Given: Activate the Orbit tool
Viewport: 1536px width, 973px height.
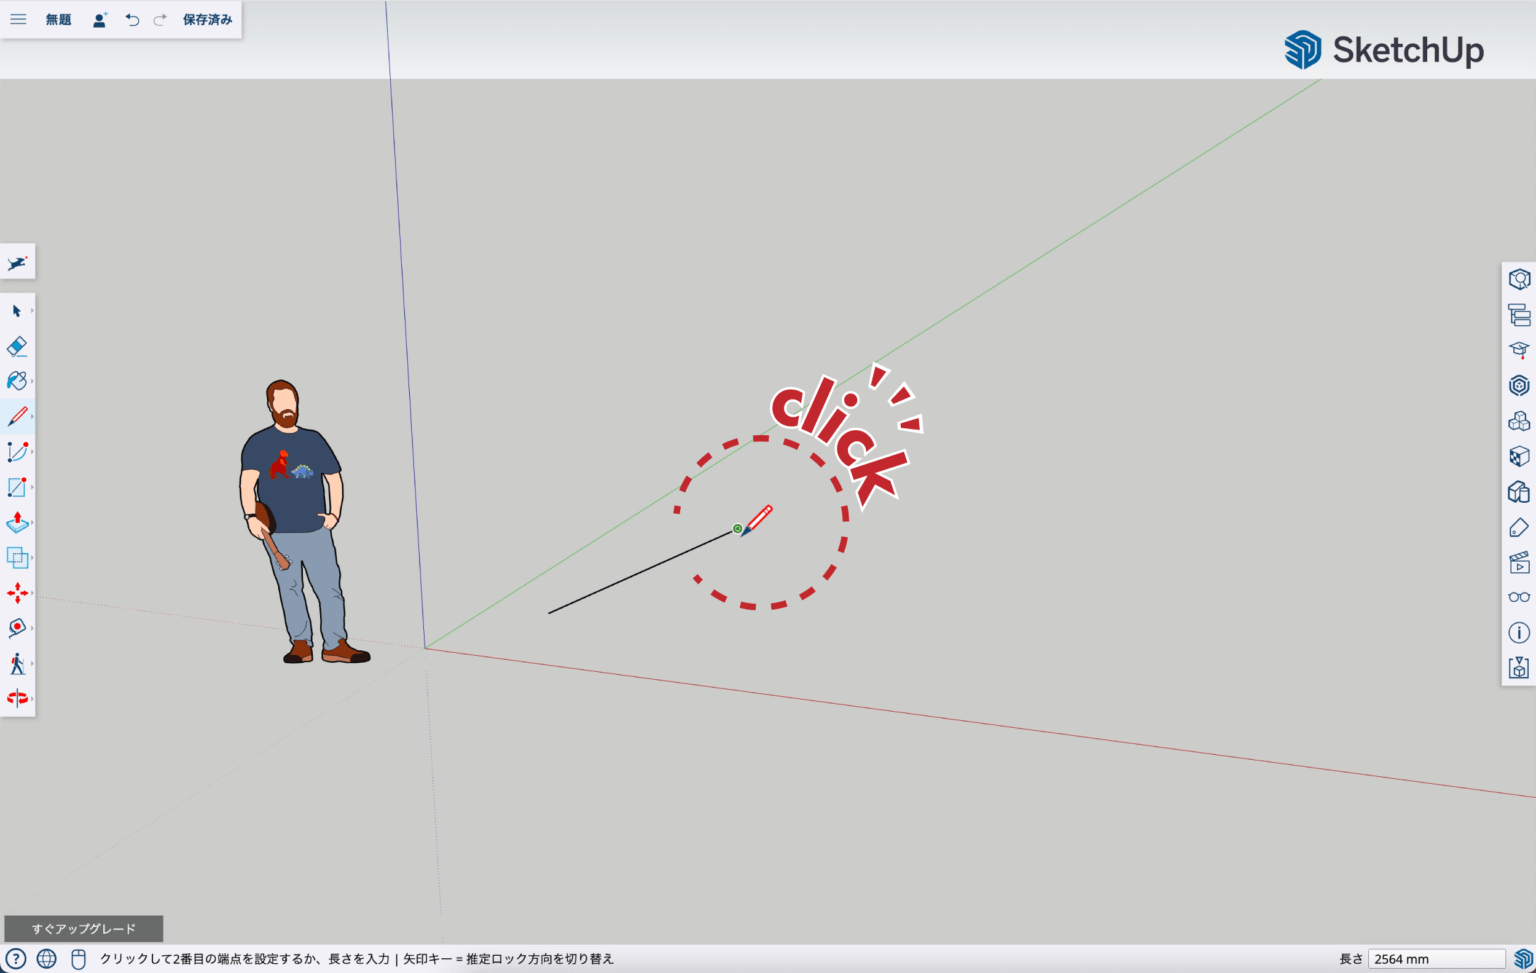Looking at the screenshot, I should (x=17, y=698).
